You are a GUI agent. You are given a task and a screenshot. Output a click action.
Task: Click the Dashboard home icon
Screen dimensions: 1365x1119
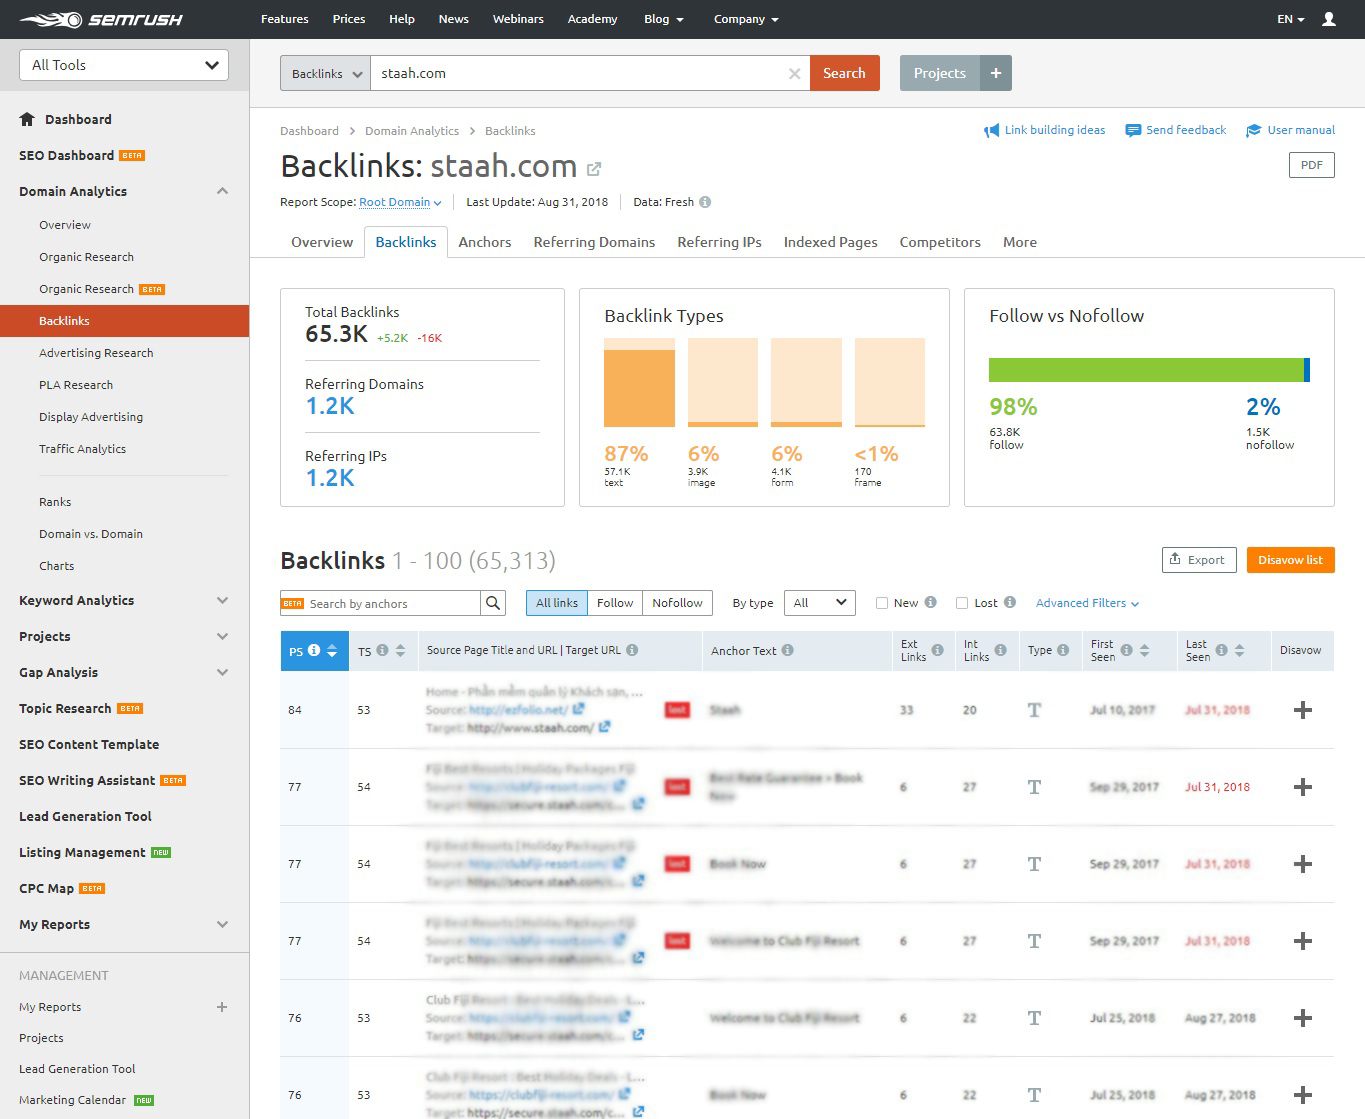[27, 119]
